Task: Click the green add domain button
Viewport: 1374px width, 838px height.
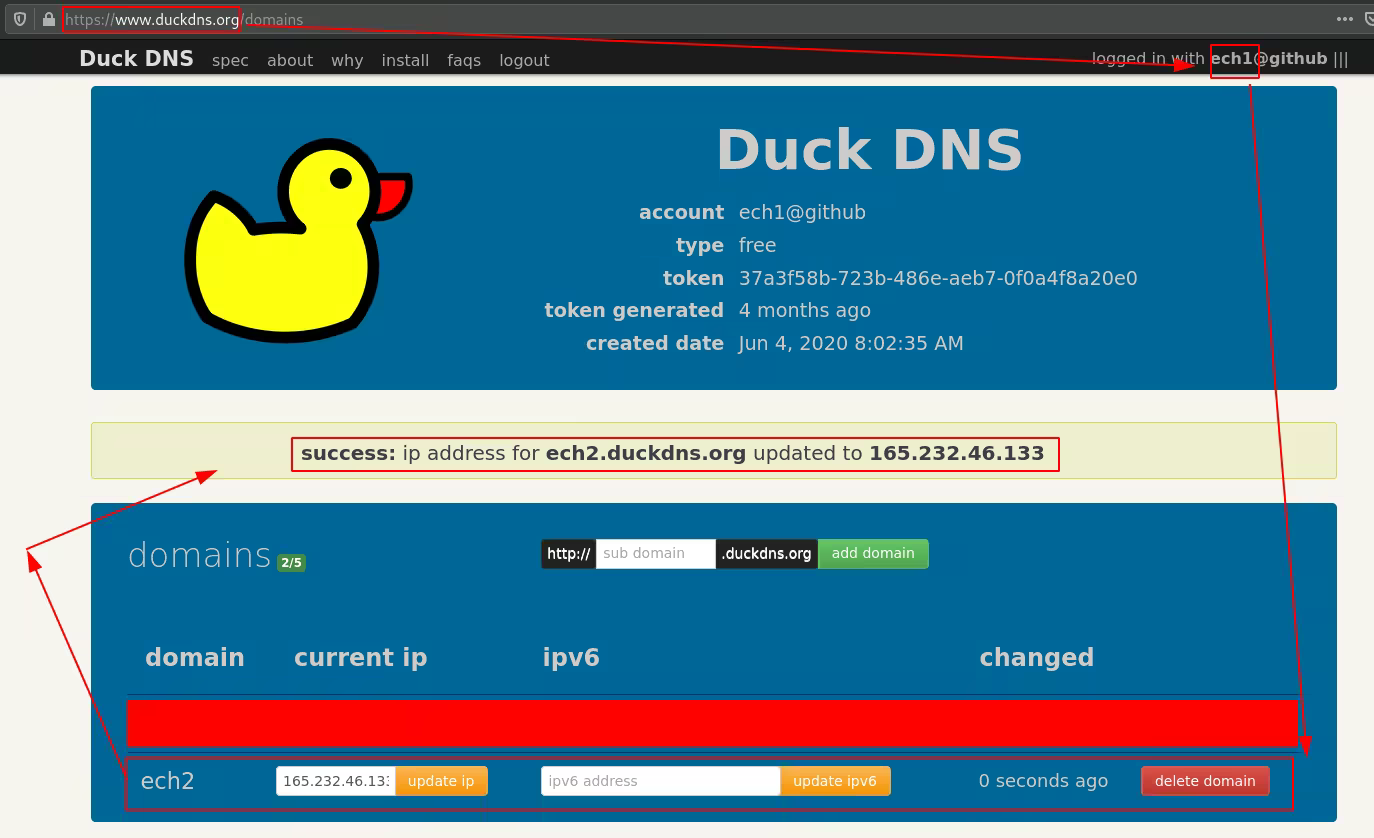Action: pos(873,553)
